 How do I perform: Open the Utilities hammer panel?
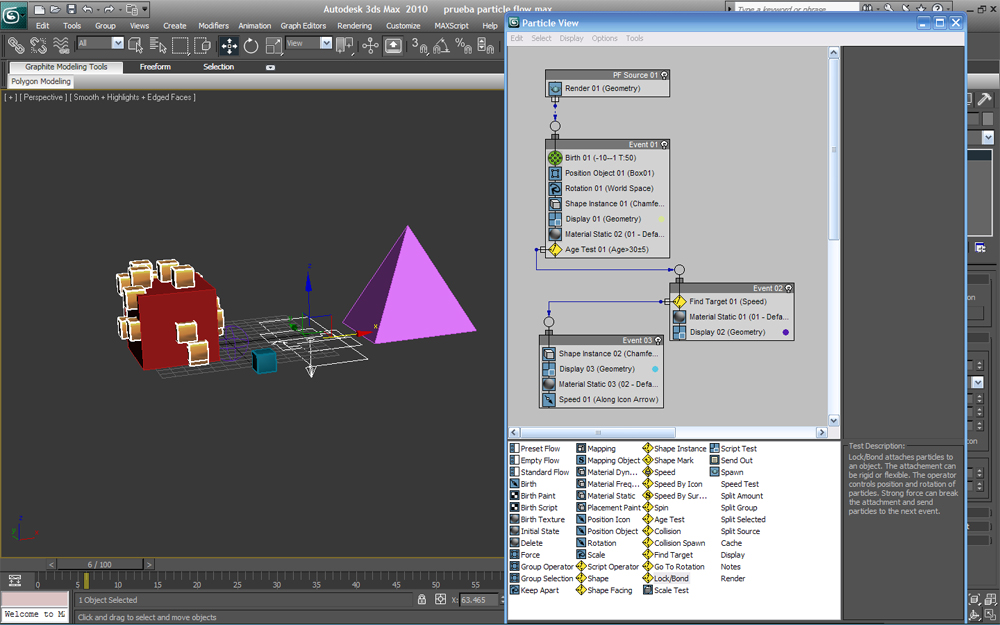985,98
